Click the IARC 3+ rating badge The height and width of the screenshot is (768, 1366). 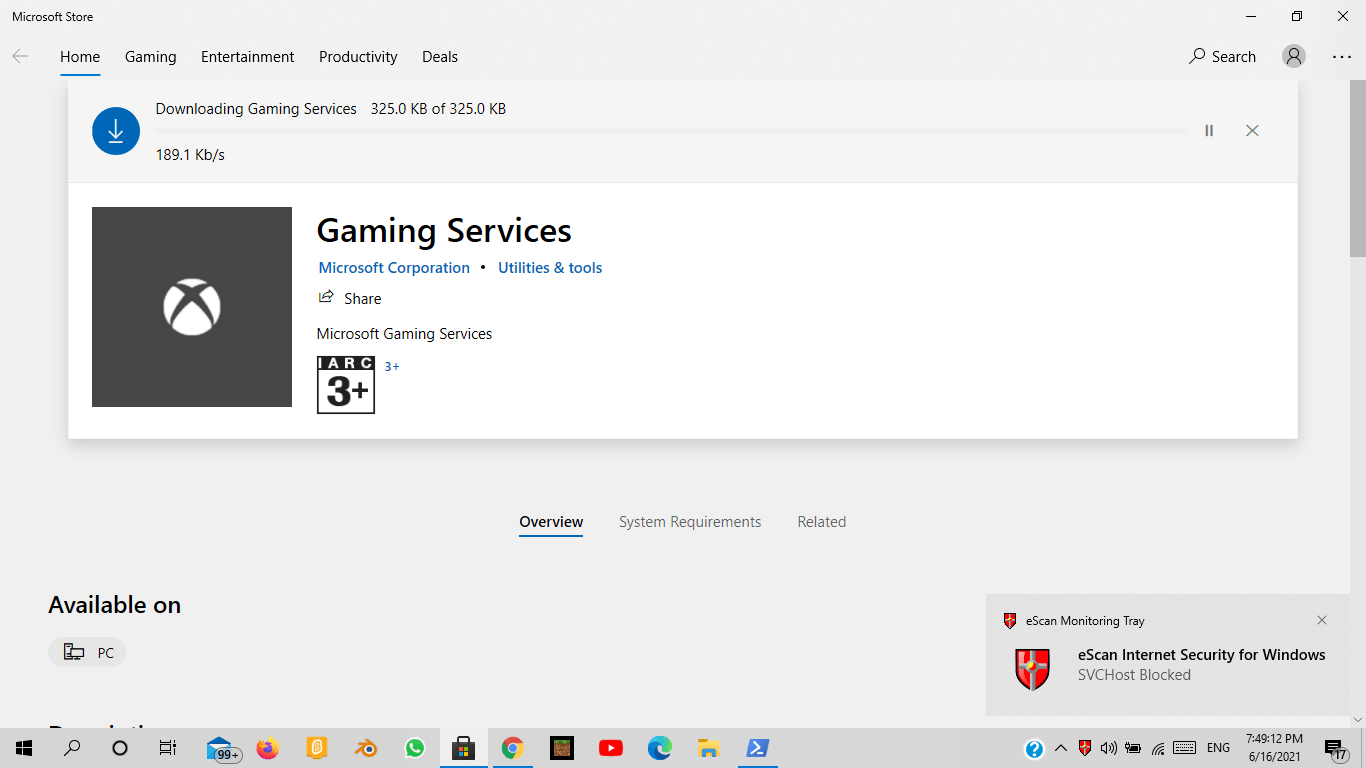(346, 385)
